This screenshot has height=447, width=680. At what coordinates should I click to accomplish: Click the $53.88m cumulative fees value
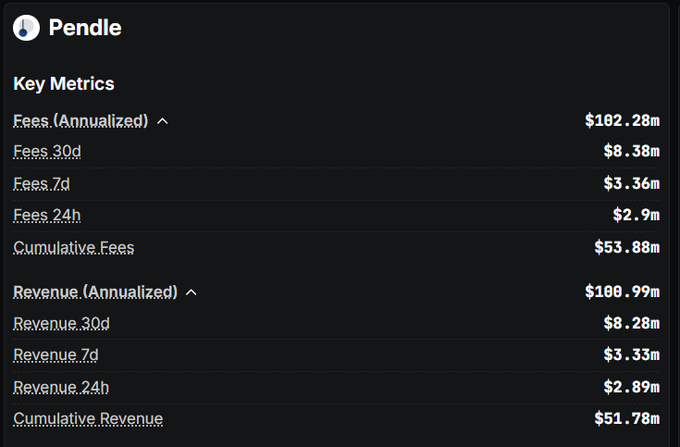click(626, 247)
